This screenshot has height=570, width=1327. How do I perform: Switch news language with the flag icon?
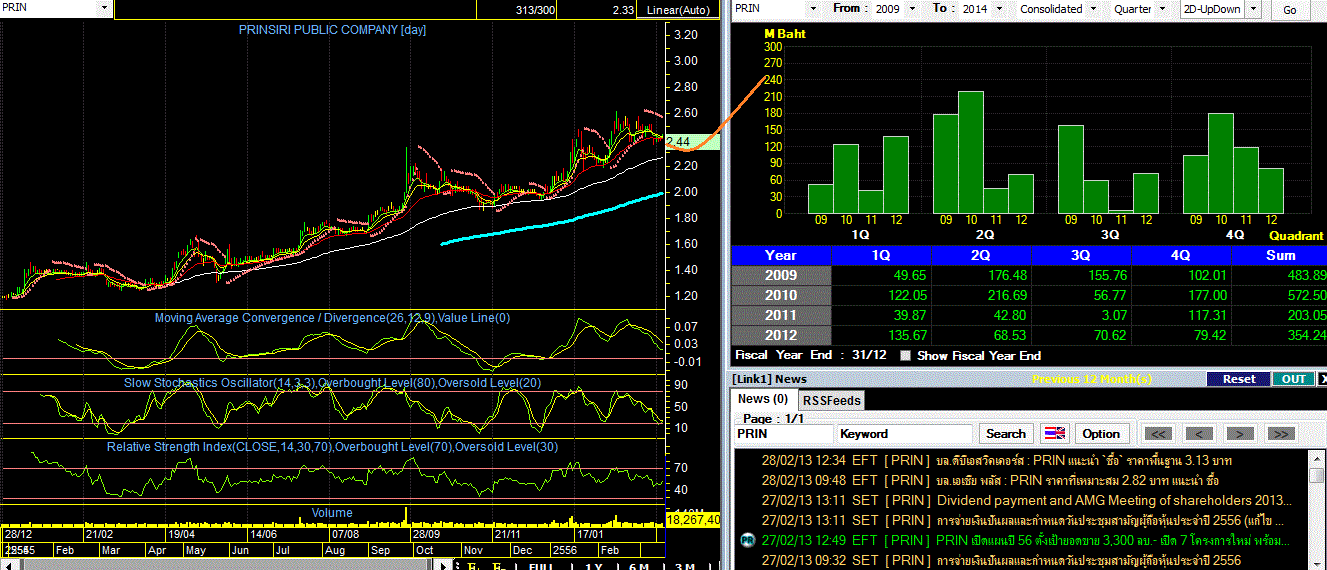[1056, 433]
